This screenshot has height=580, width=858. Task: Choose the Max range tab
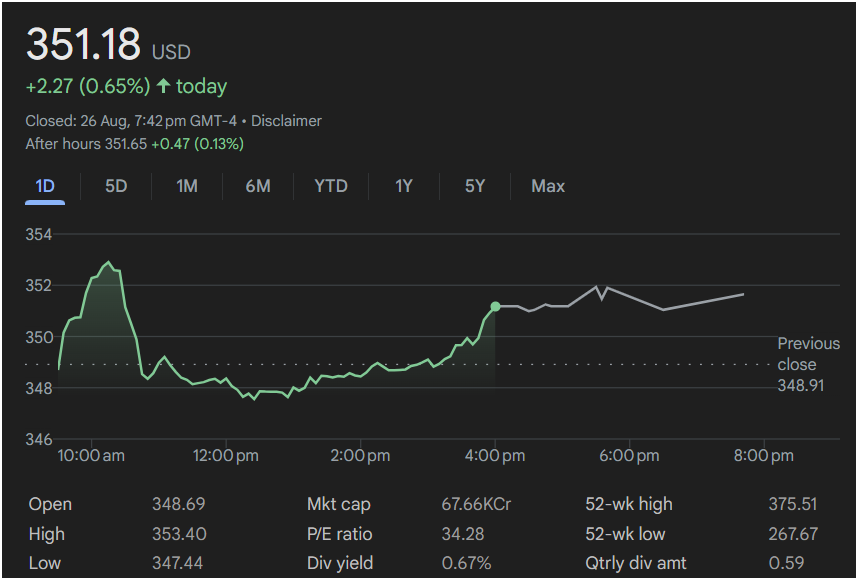point(548,186)
